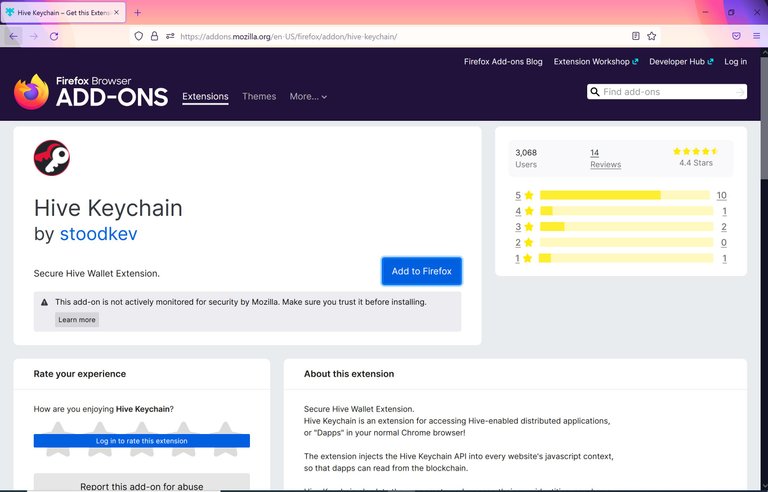Click the About this extension heading
This screenshot has width=768, height=492.
349,374
